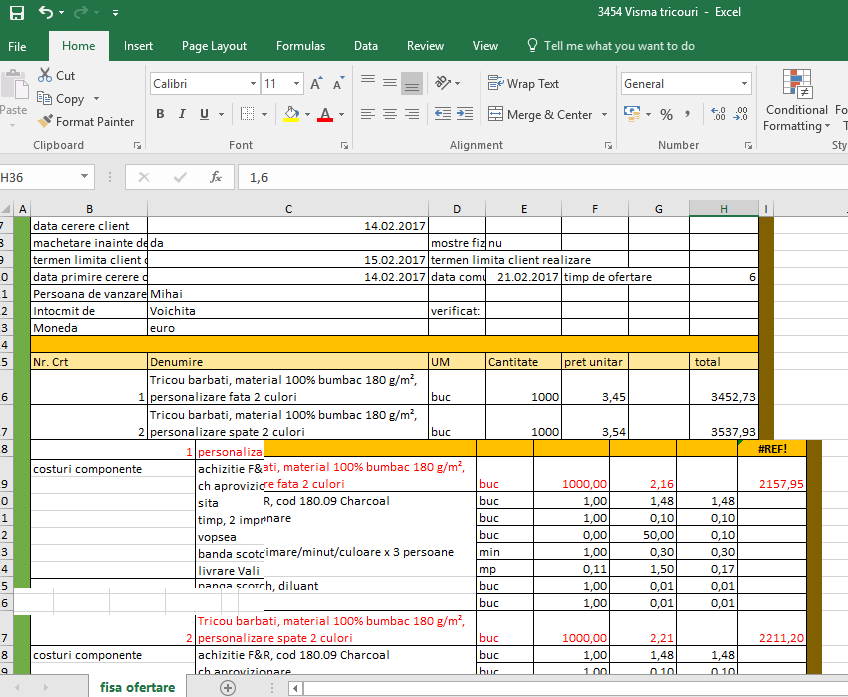
Task: Click the Format Painter tool
Action: (x=86, y=122)
